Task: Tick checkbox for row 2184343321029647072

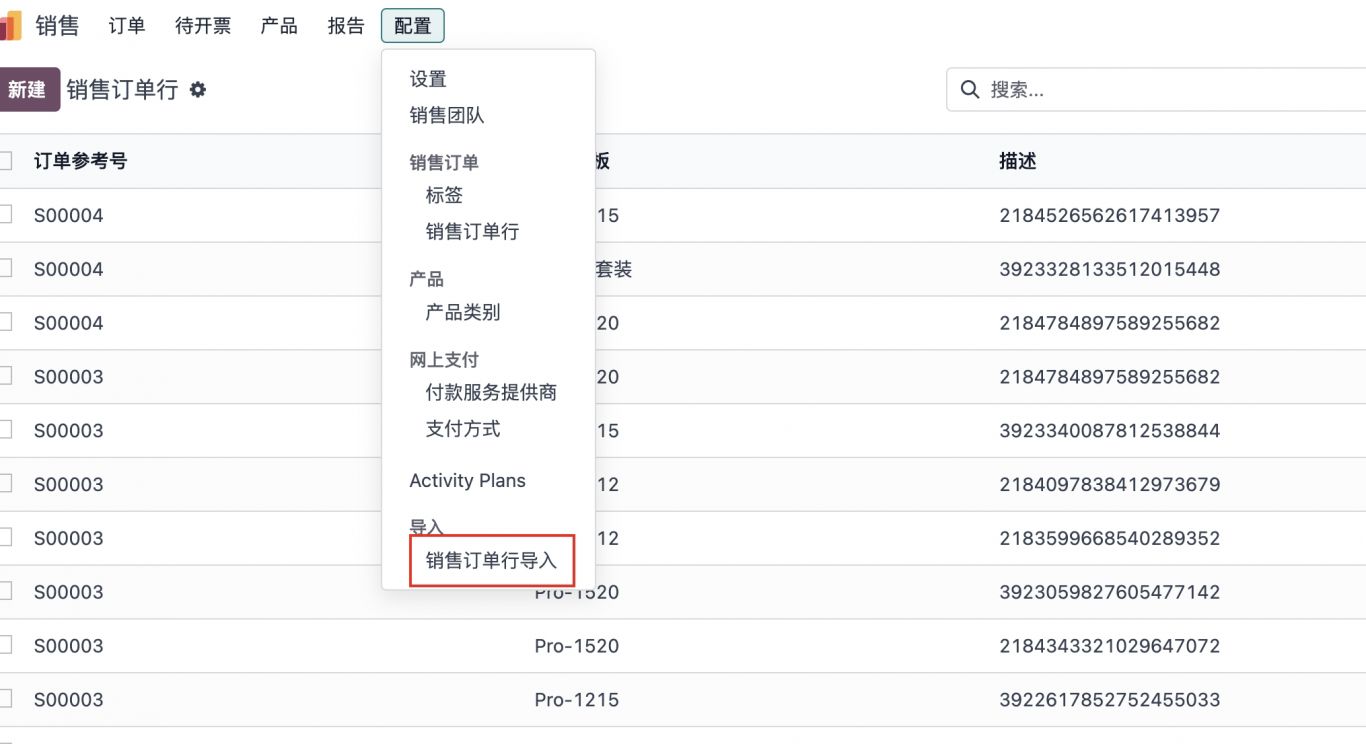Action: coord(4,645)
